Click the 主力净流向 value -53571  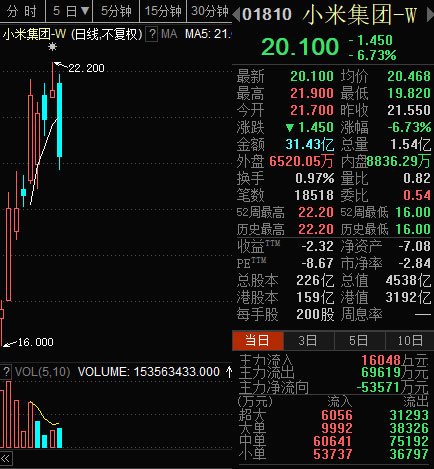click(378, 388)
